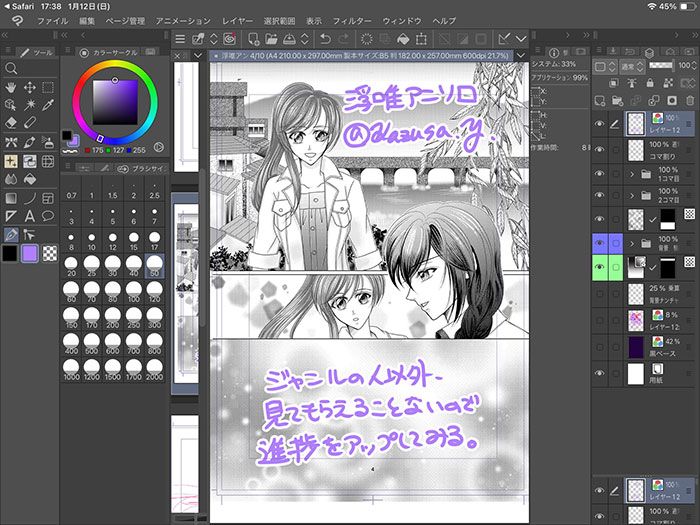Toggle visibility of the 1コマ目 folder
700x525 pixels.
coord(600,173)
